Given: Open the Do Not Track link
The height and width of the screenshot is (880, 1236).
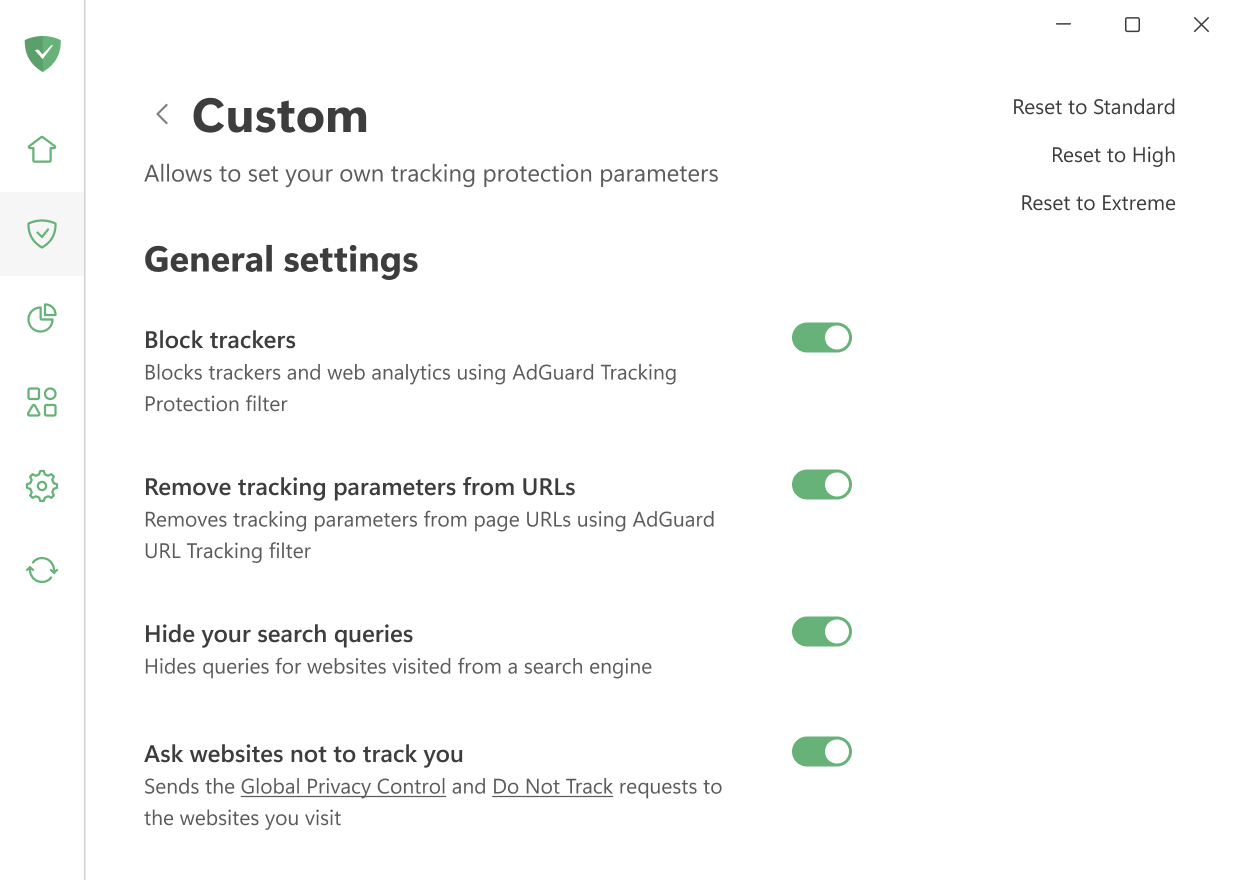Looking at the screenshot, I should [x=552, y=786].
